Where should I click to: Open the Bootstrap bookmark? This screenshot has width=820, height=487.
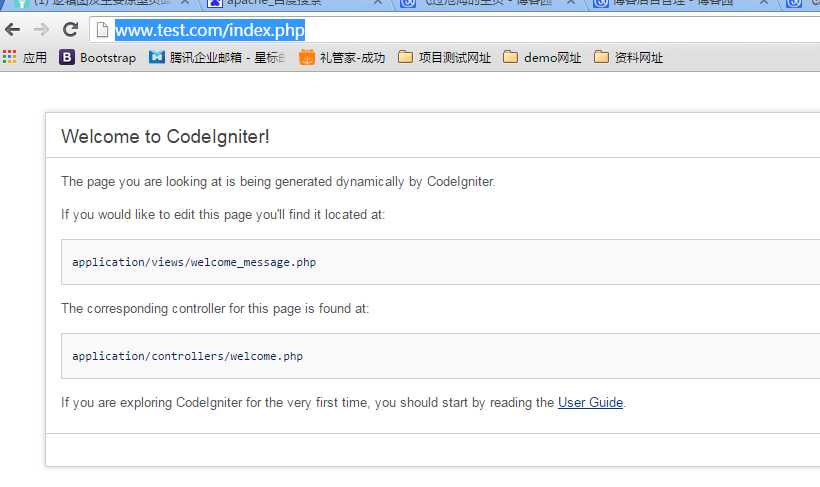(x=97, y=57)
